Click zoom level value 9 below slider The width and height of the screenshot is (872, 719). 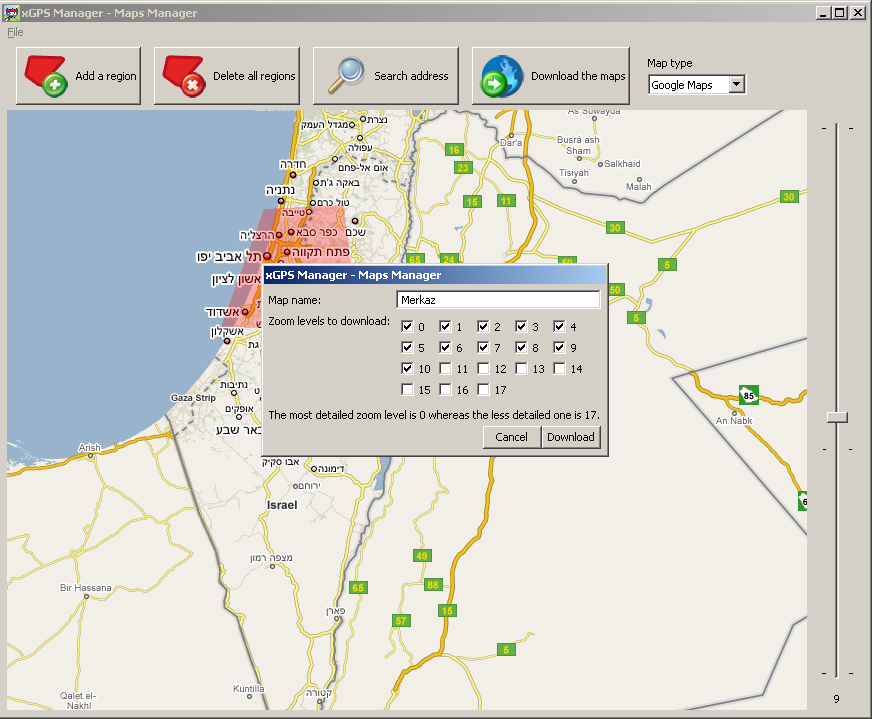(836, 699)
